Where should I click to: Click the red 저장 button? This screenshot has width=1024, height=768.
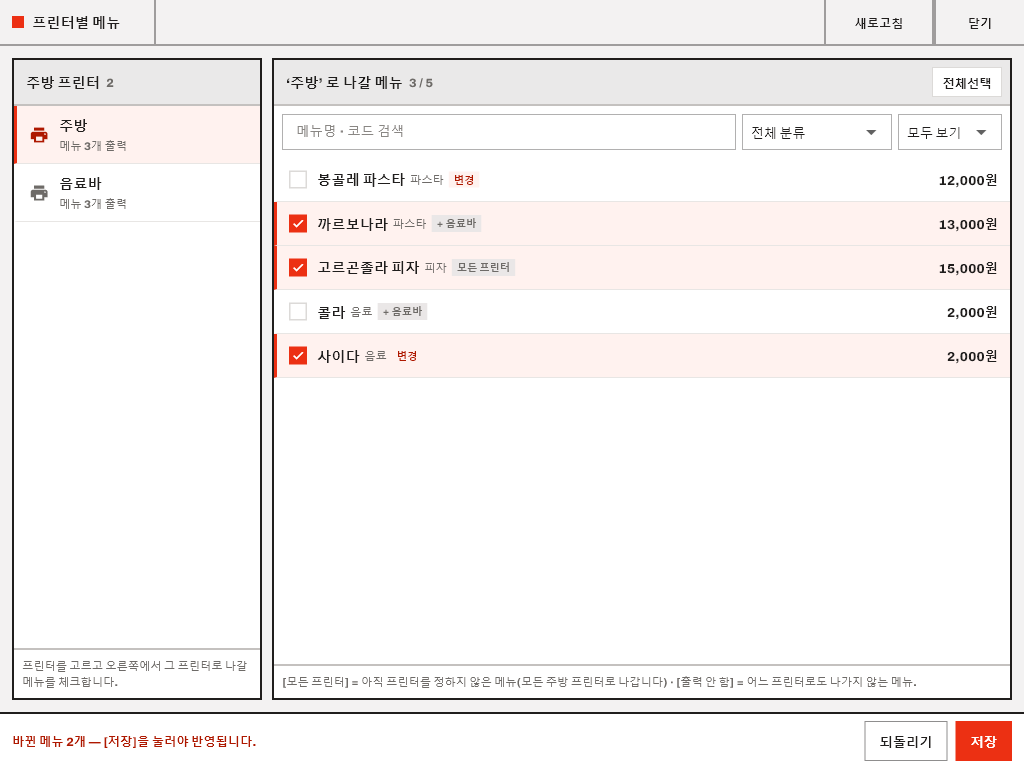click(x=983, y=741)
